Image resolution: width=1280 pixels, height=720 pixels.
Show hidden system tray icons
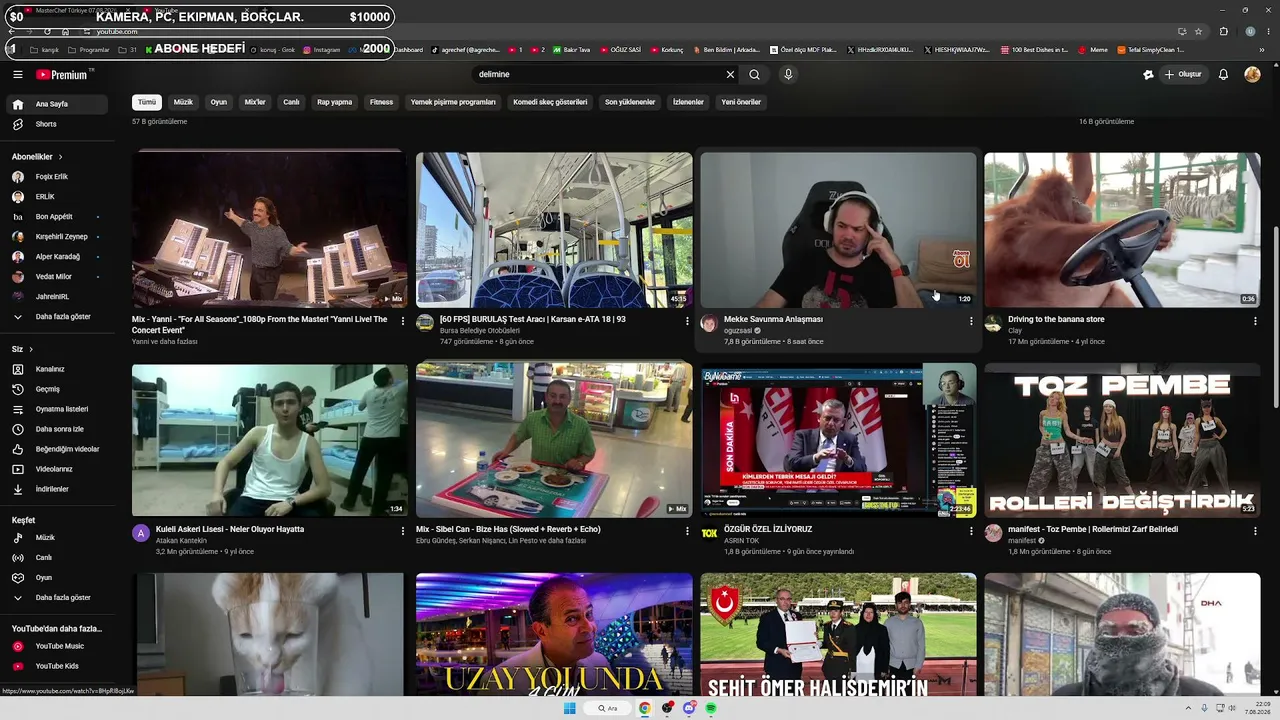(x=1188, y=708)
